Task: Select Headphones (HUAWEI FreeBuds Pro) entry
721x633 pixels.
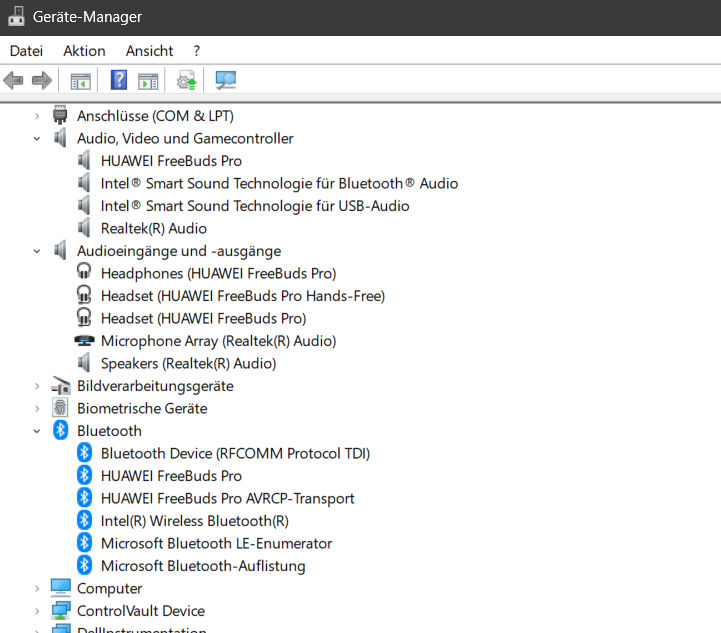Action: click(218, 274)
